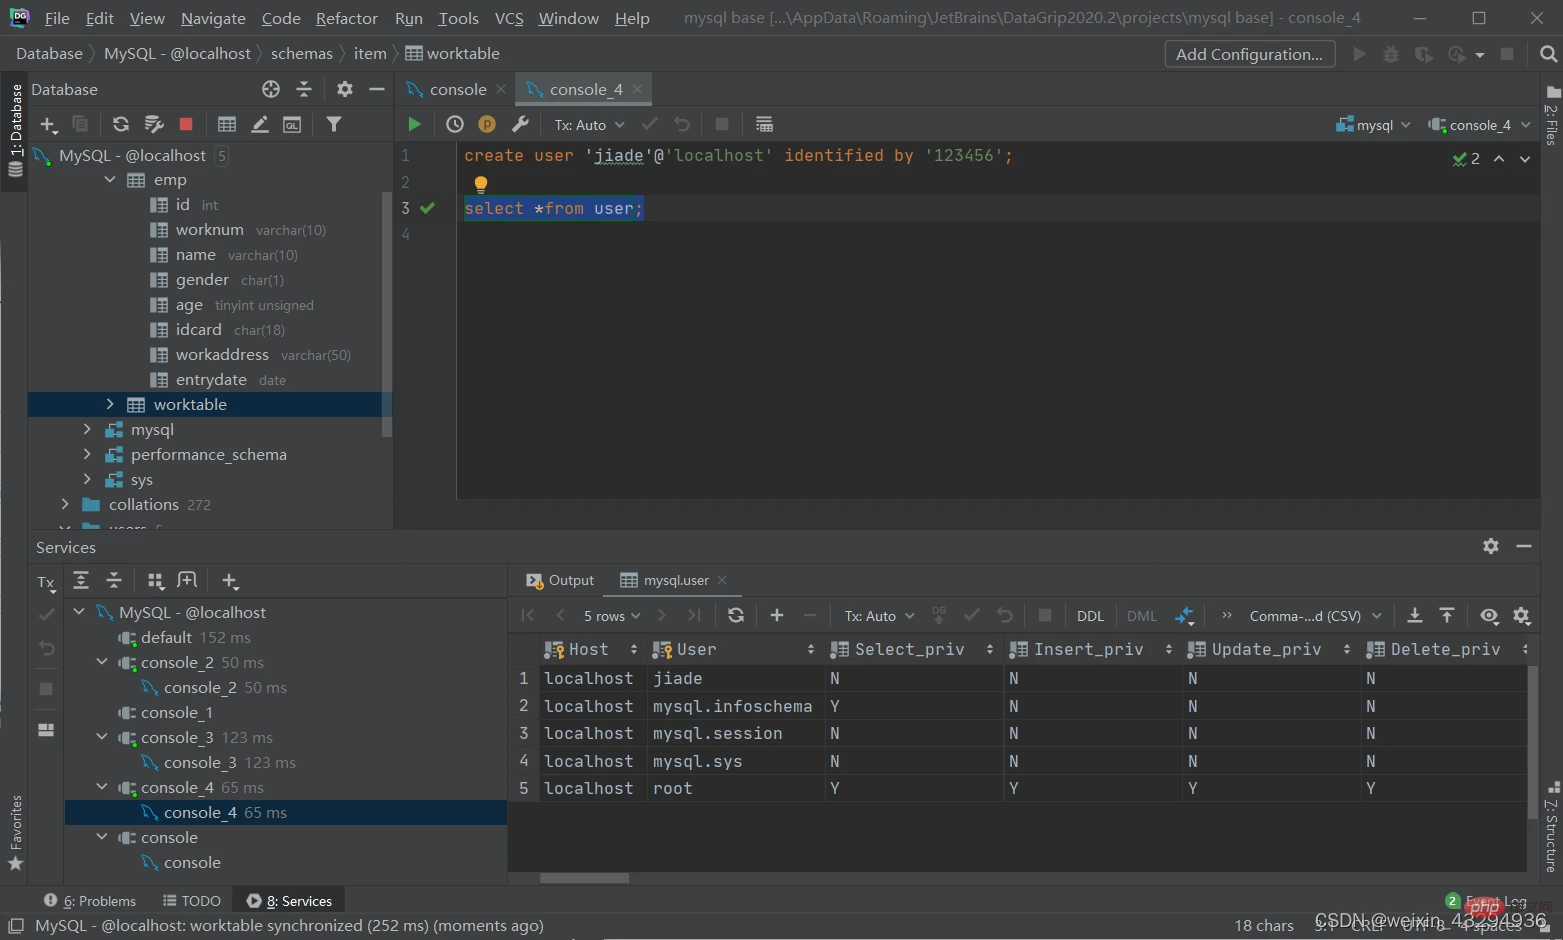This screenshot has width=1563, height=940.
Task: Open the Services panel gear settings
Action: pyautogui.click(x=1491, y=546)
